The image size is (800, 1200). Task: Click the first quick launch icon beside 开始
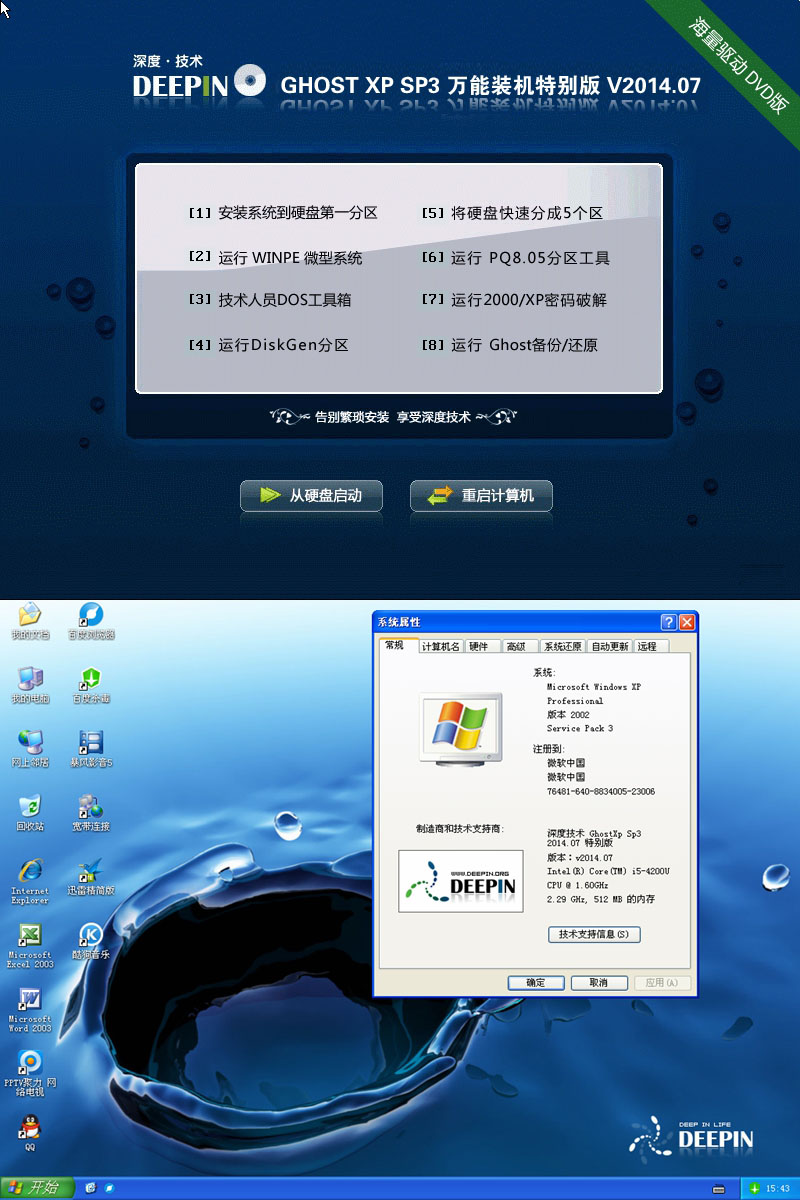tap(91, 1188)
